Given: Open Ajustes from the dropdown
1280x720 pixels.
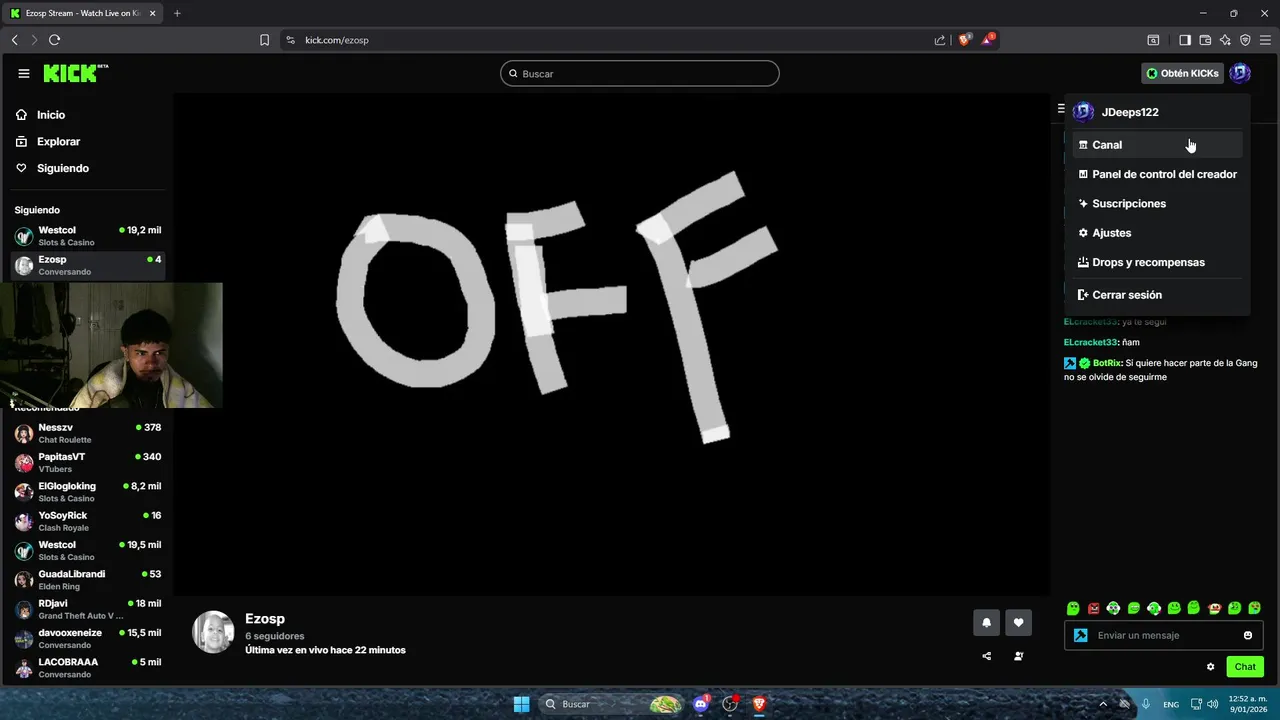Looking at the screenshot, I should pyautogui.click(x=1157, y=233).
